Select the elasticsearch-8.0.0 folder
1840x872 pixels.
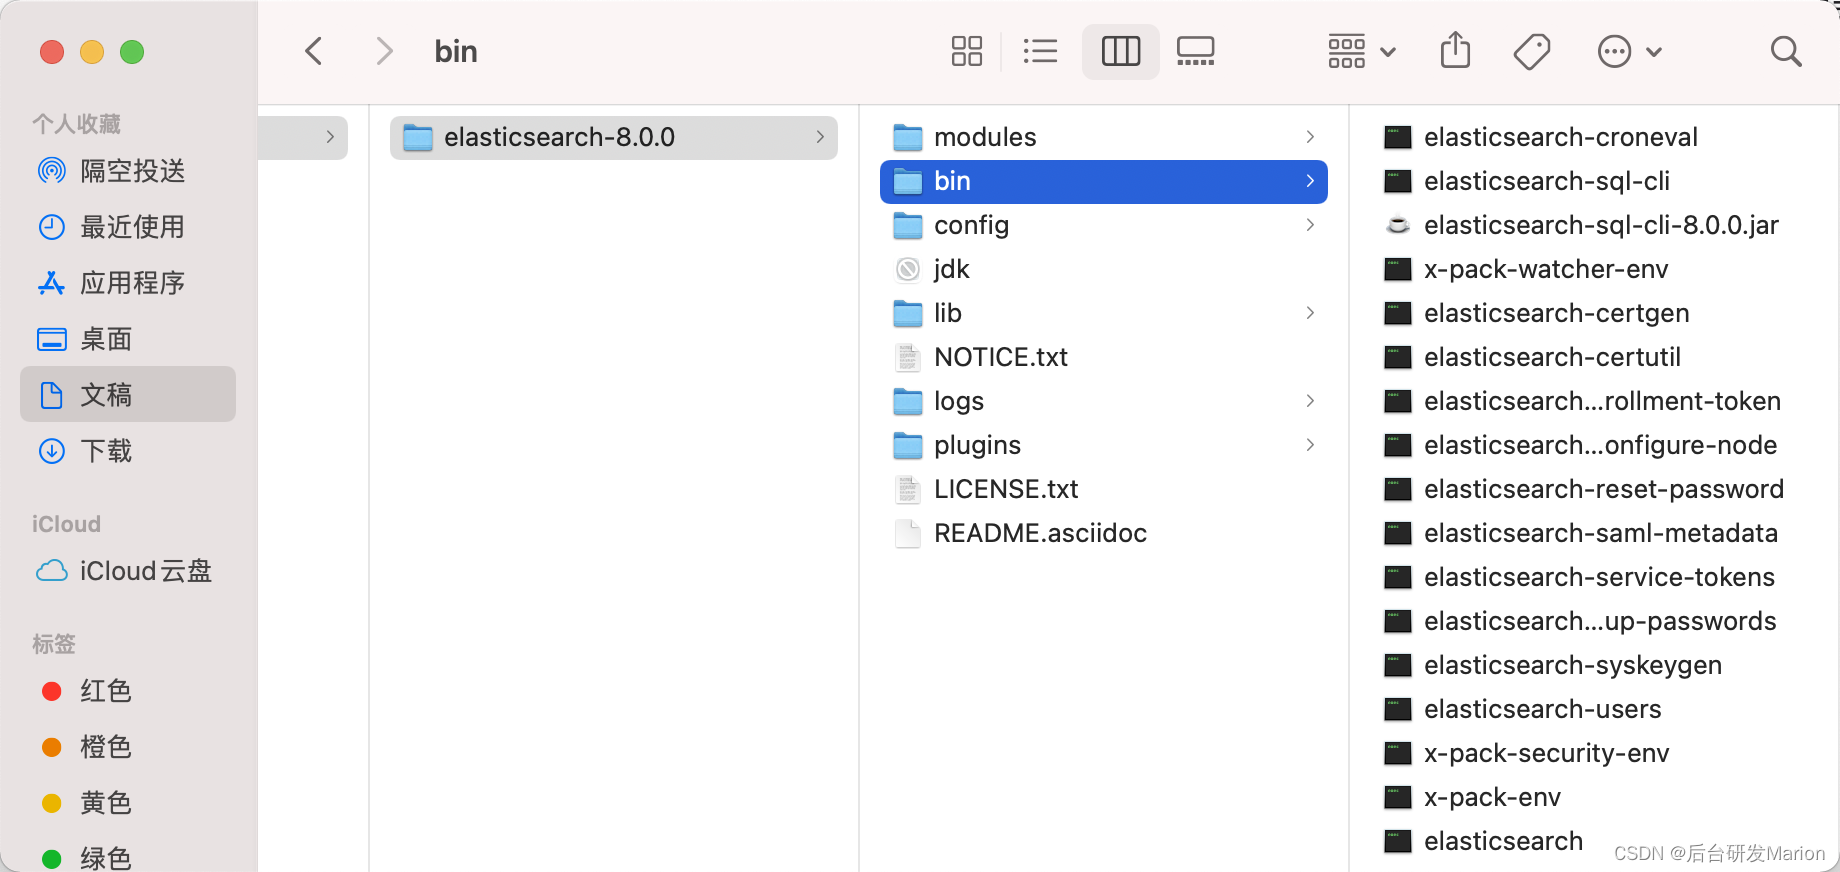614,137
